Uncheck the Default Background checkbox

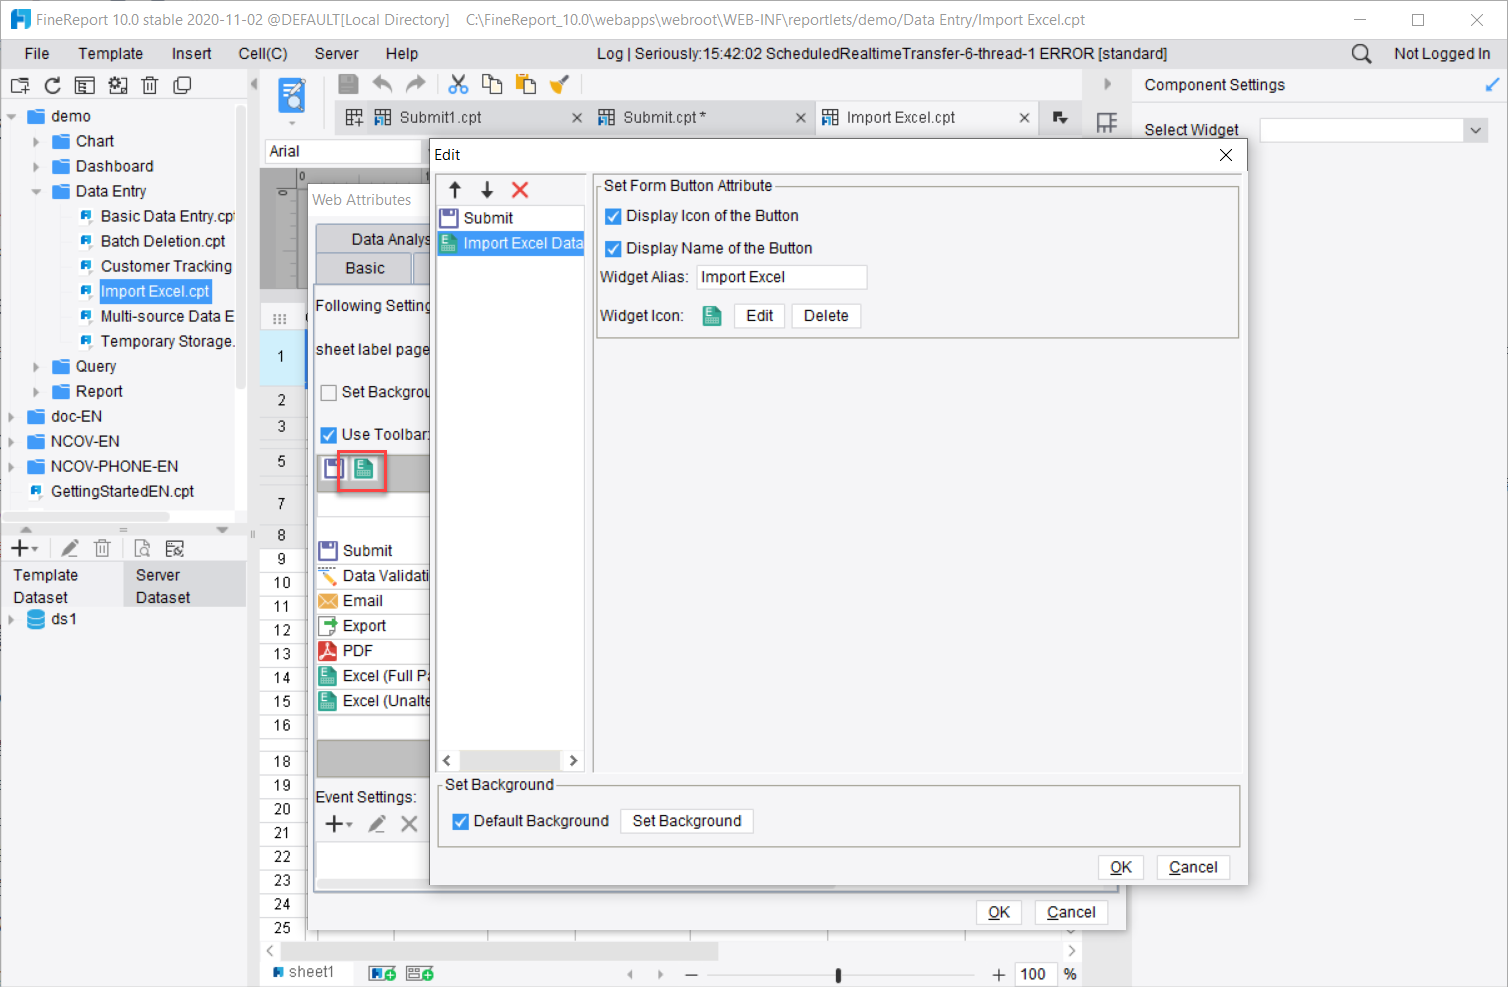[x=460, y=821]
